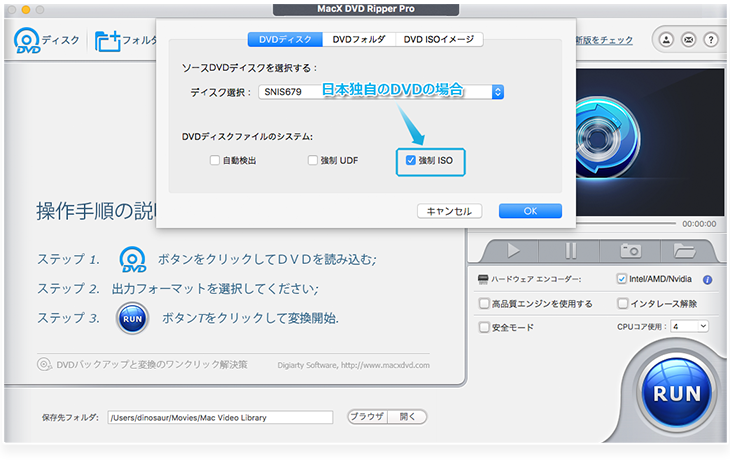Screen dimensions: 730x460
Task: Toggle the インタレース解除 checkbox
Action: [x=623, y=303]
